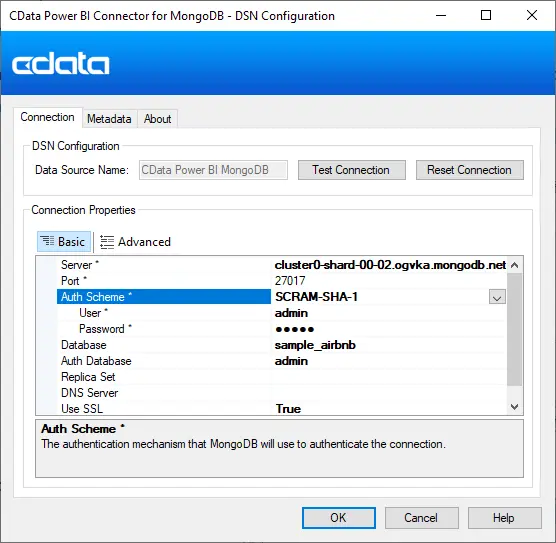
Task: Click the Basic view list icon
Action: 47,241
